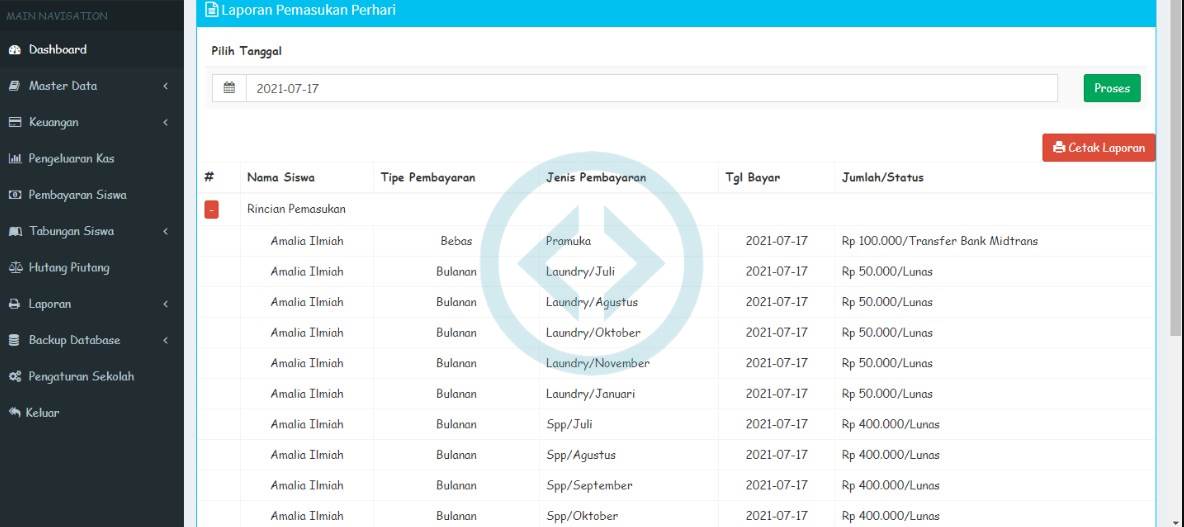Expand the Tabungan Siswa submenu chevron
1184x527 pixels.
point(165,232)
